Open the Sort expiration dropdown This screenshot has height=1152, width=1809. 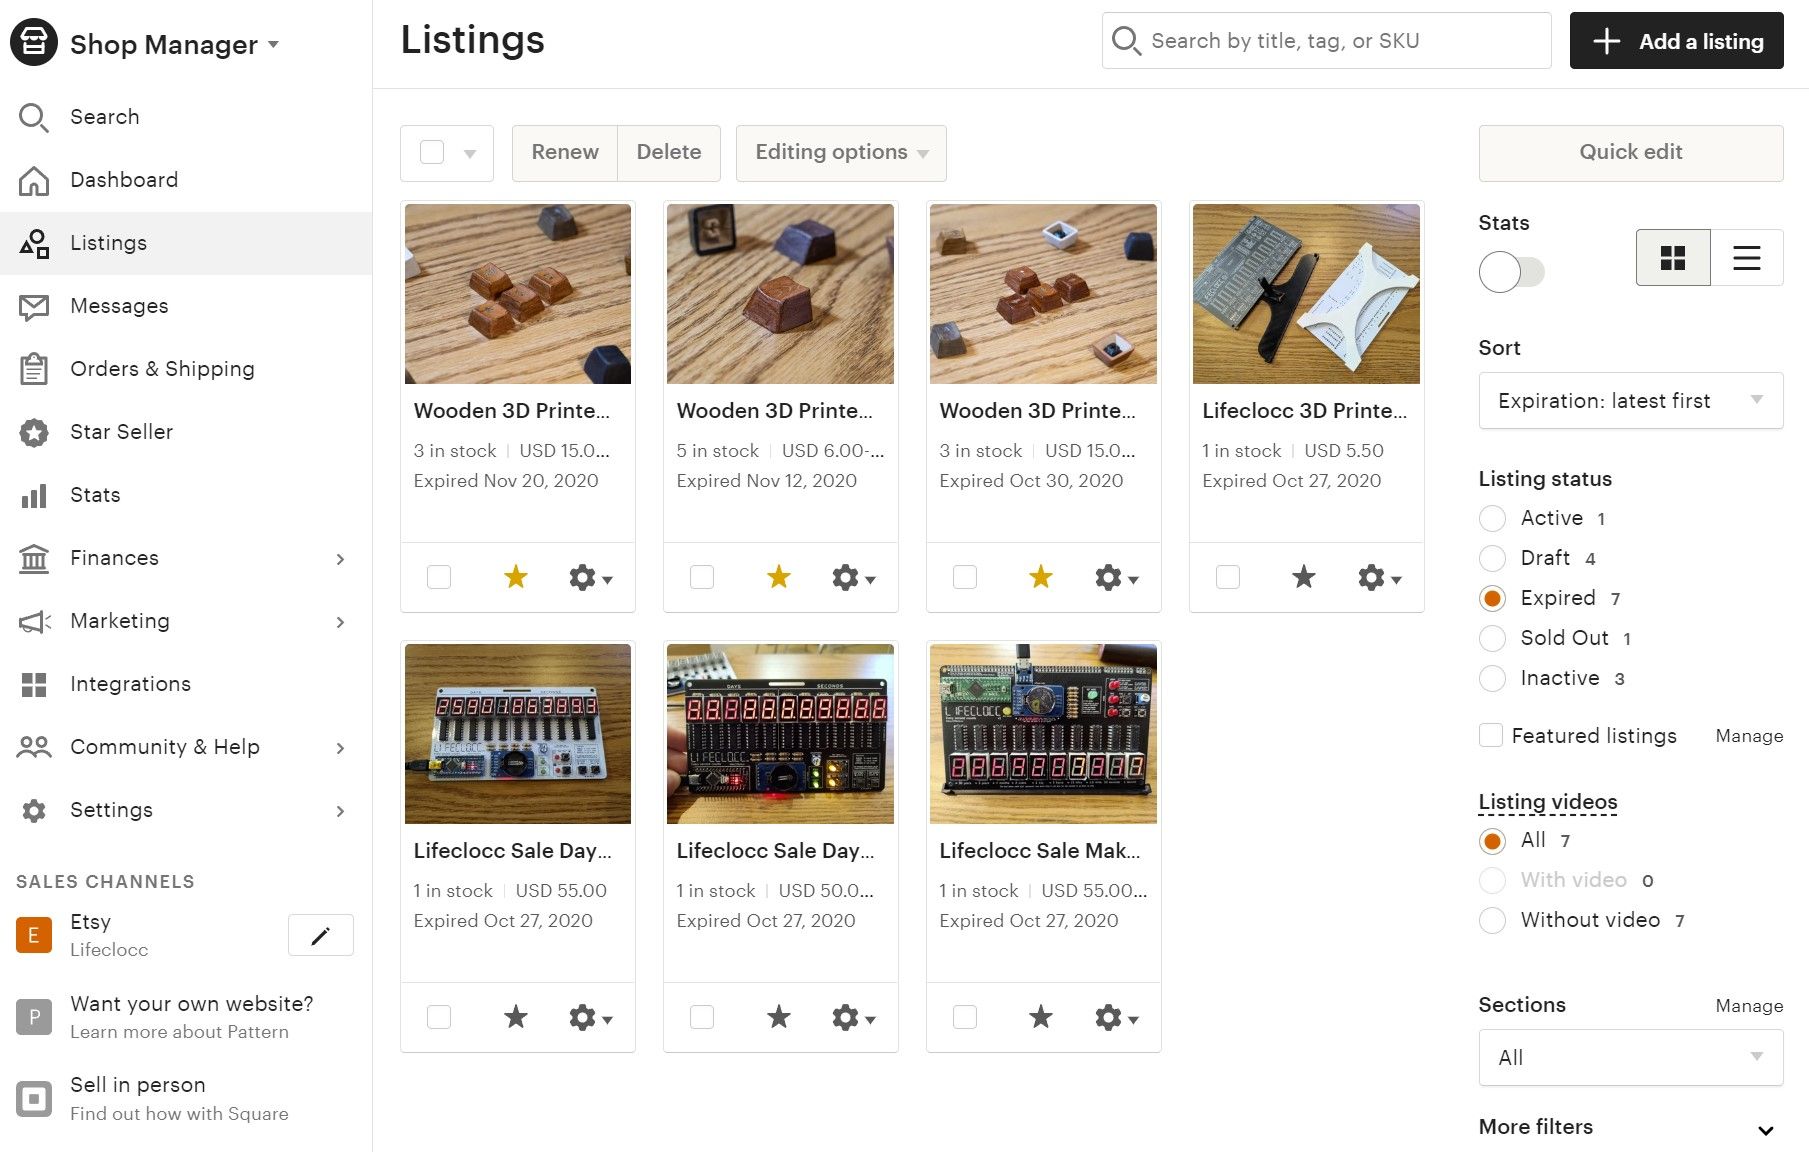(x=1630, y=401)
